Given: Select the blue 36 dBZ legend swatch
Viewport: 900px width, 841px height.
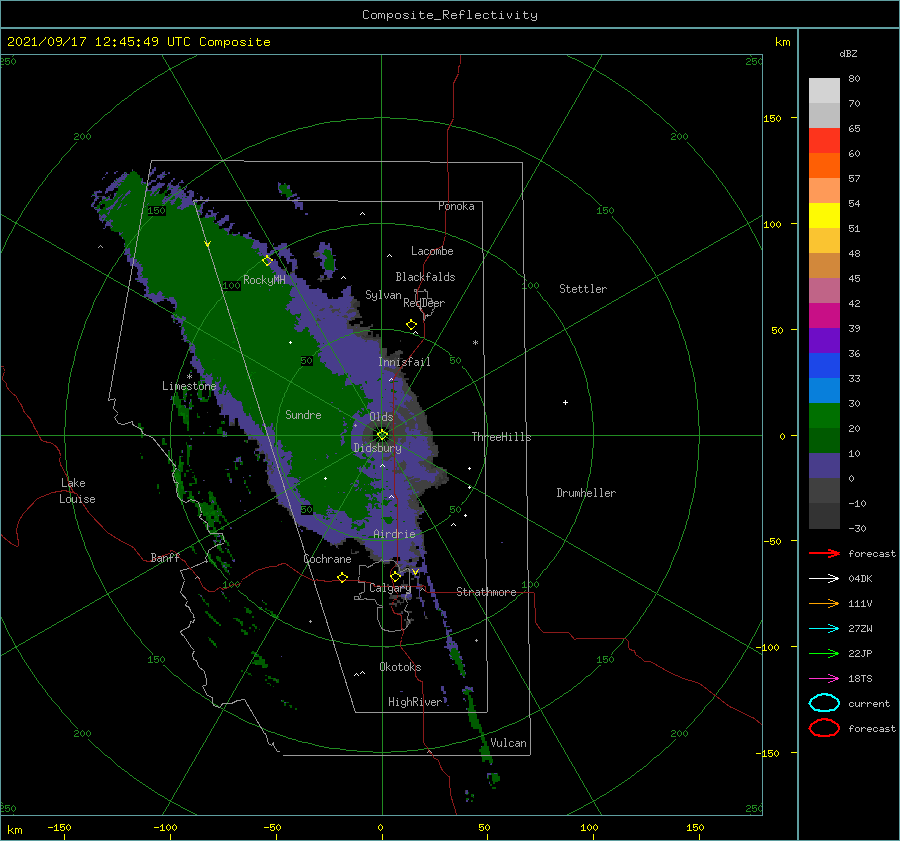Looking at the screenshot, I should click(824, 365).
